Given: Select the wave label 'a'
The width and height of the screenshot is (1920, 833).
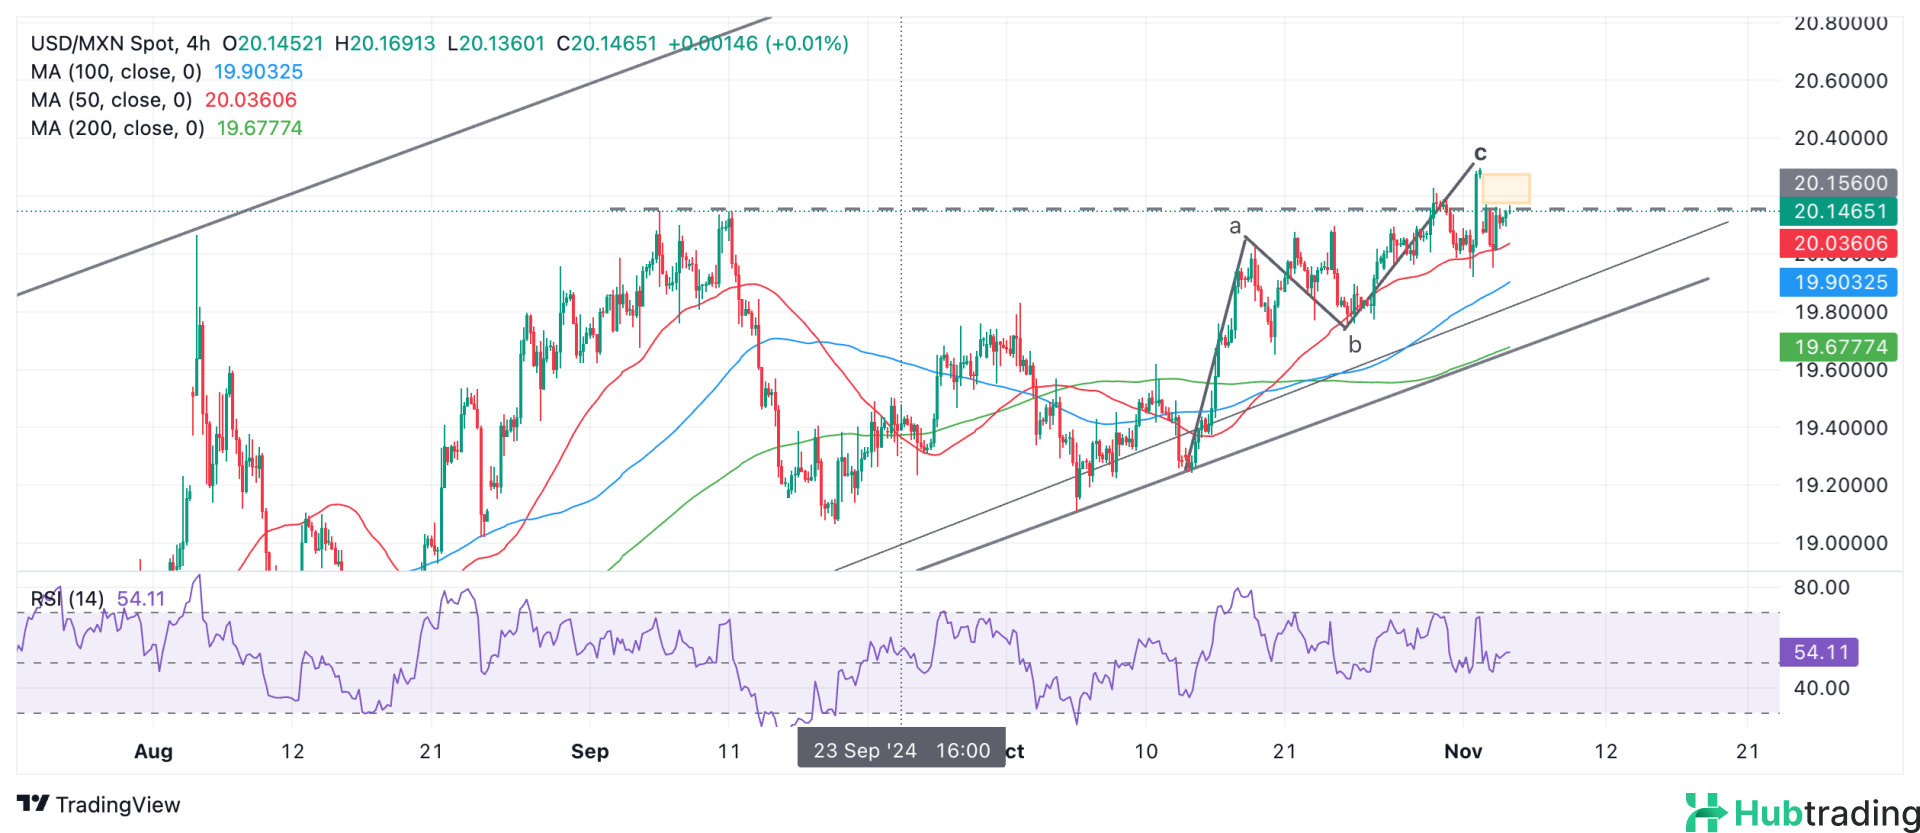Looking at the screenshot, I should pos(1235,227).
